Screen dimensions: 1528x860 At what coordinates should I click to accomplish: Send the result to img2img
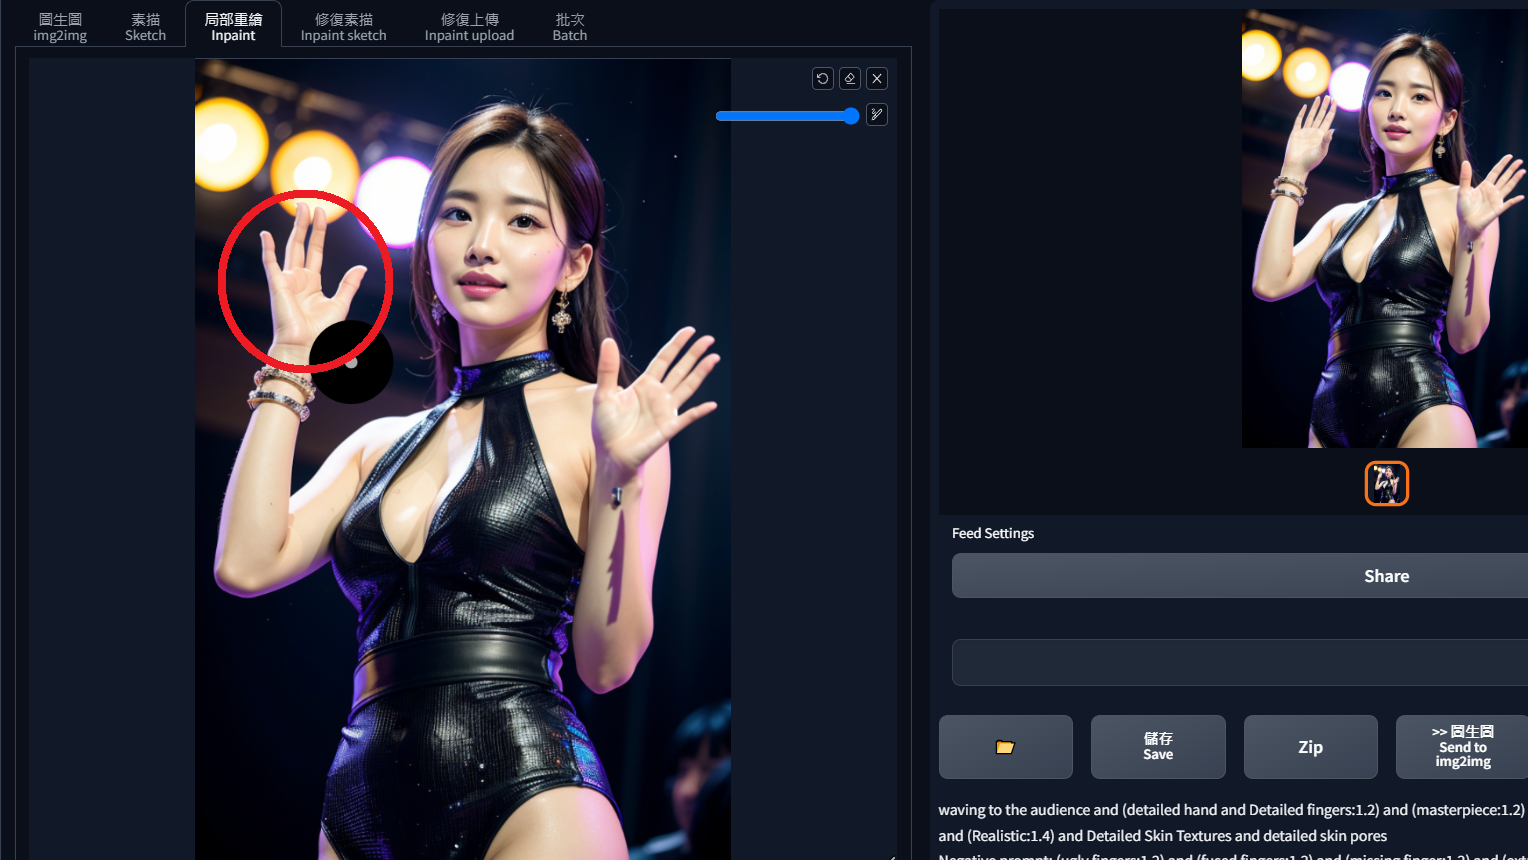(1462, 747)
